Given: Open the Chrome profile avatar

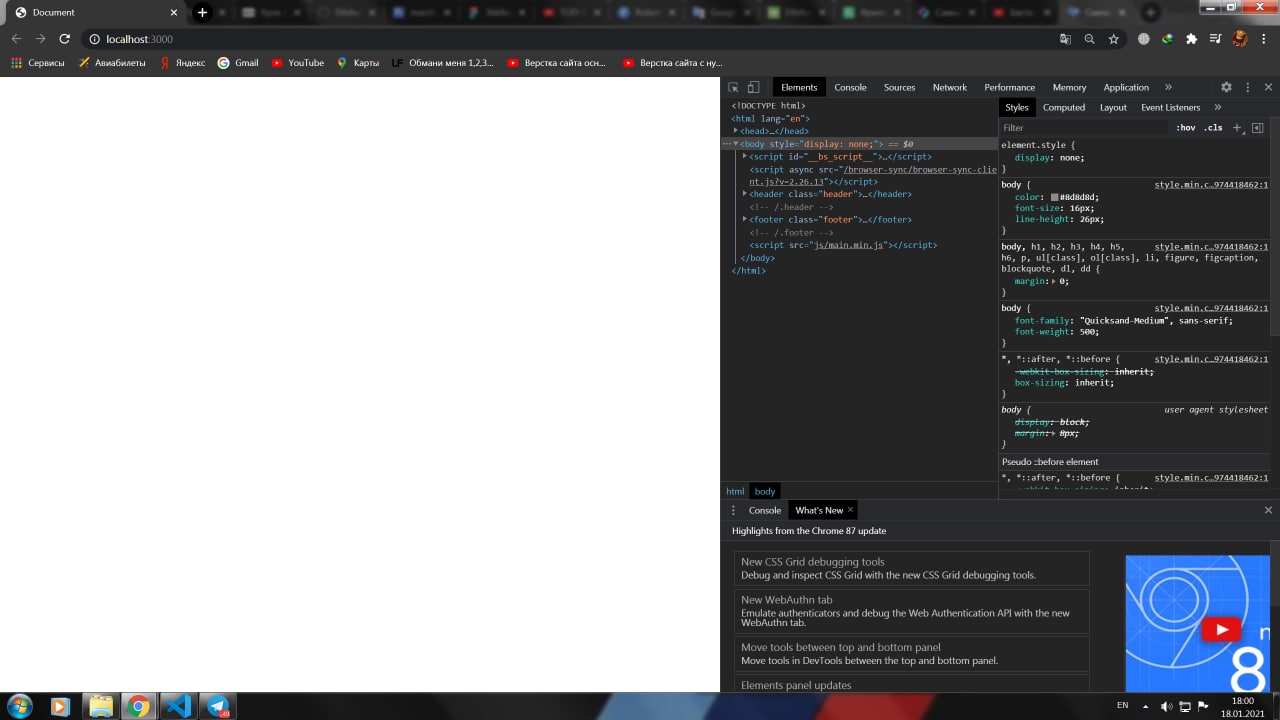Looking at the screenshot, I should (1240, 39).
